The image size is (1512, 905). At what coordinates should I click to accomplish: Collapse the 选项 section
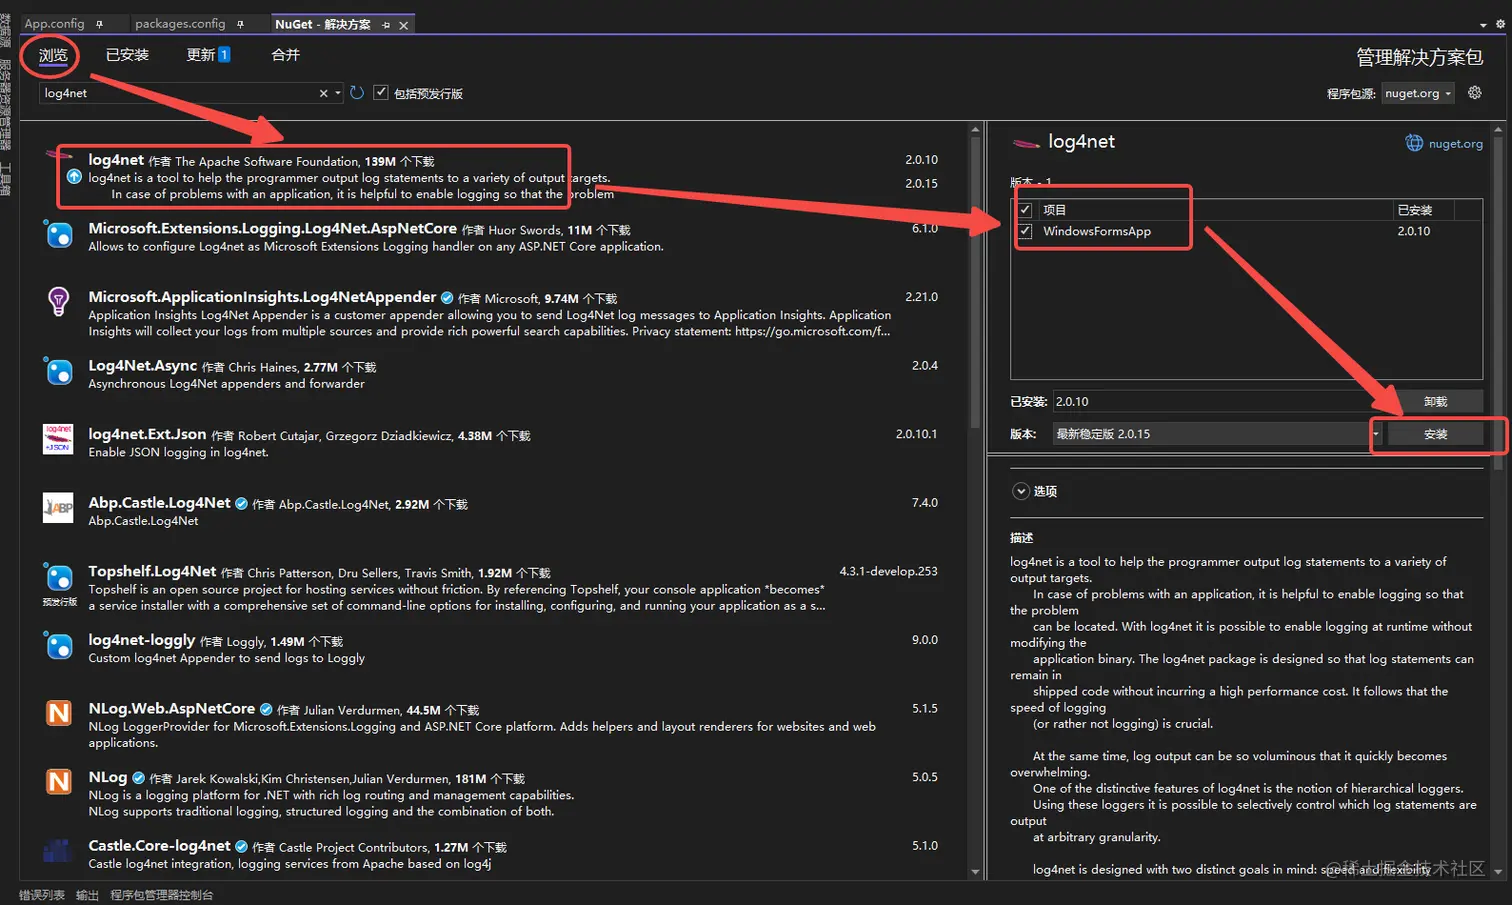coord(1021,491)
